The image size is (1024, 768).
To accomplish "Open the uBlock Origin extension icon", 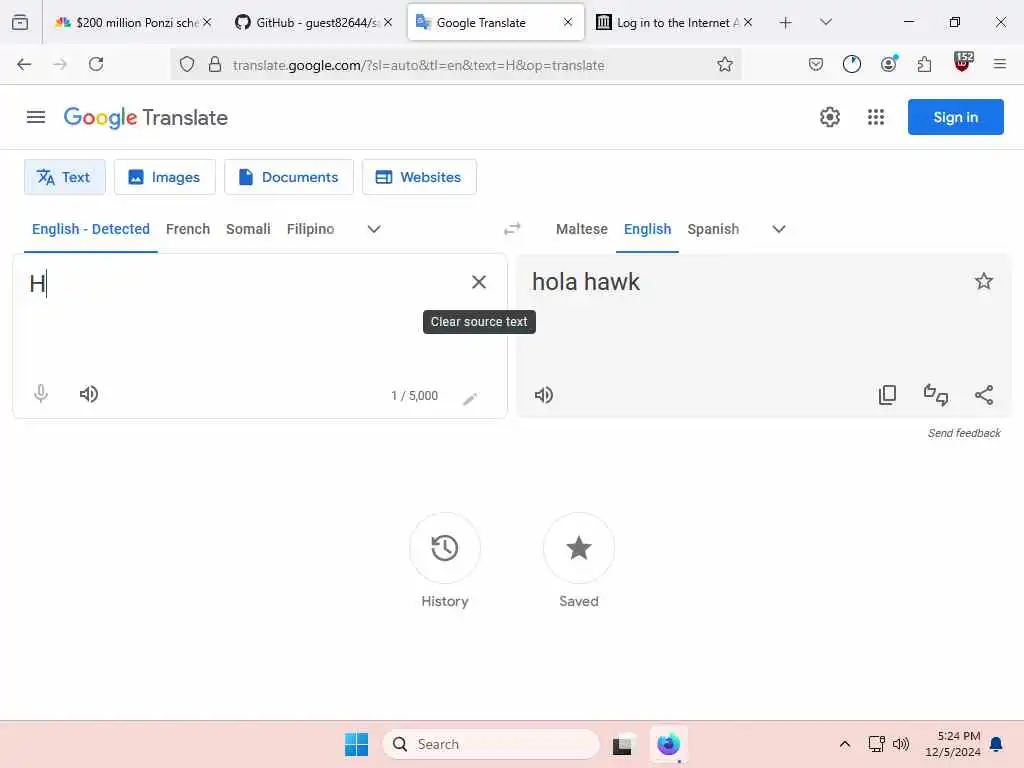I will click(963, 62).
